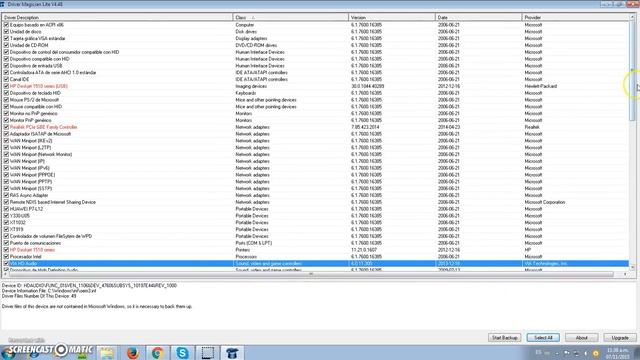The image size is (640, 360).
Task: Select the WAN Miniport (IKEv2) row
Action: (316, 141)
